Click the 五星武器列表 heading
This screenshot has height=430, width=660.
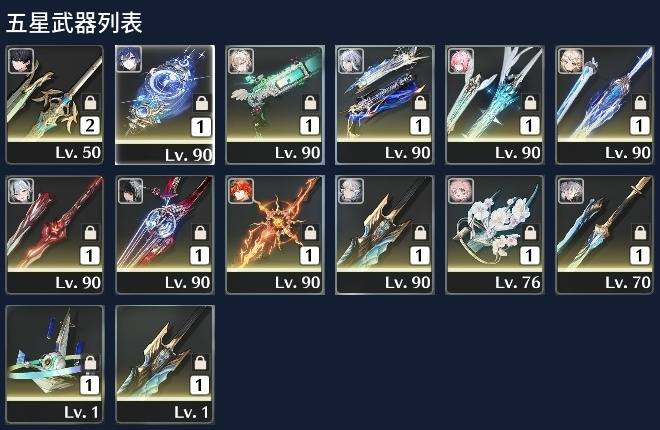click(74, 23)
